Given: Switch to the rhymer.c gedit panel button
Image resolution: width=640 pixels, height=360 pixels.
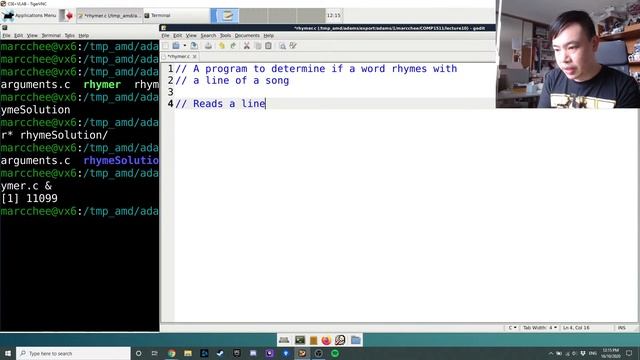Looking at the screenshot, I should point(109,16).
